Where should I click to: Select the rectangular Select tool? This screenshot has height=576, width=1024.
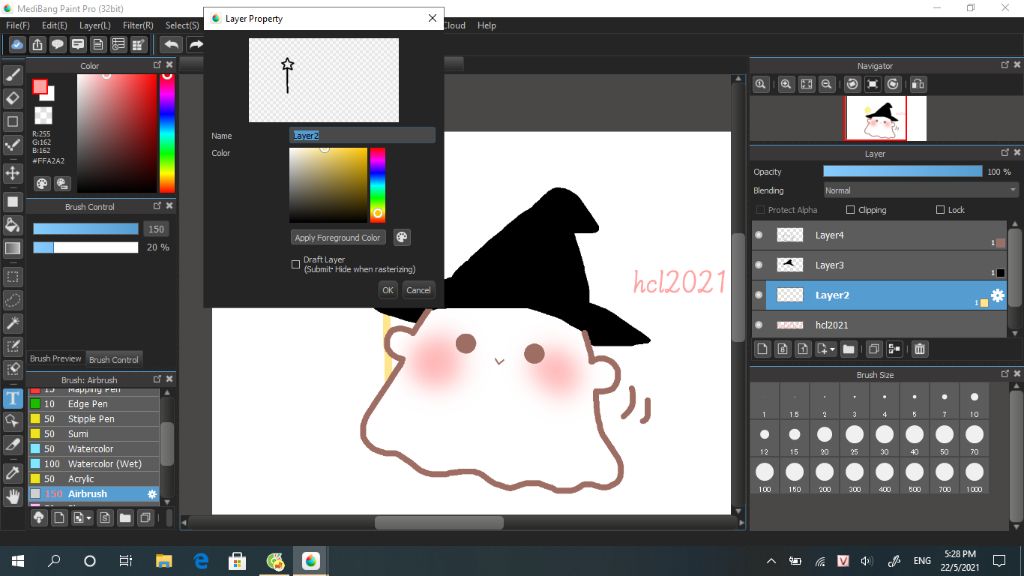[12, 277]
